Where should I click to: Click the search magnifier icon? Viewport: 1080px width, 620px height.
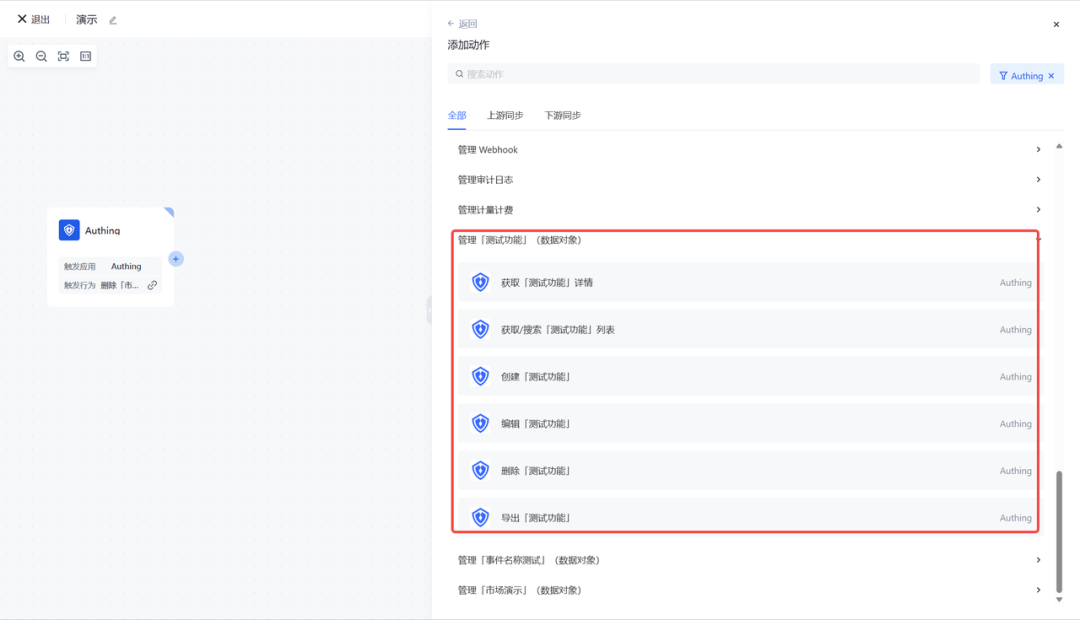(x=459, y=74)
